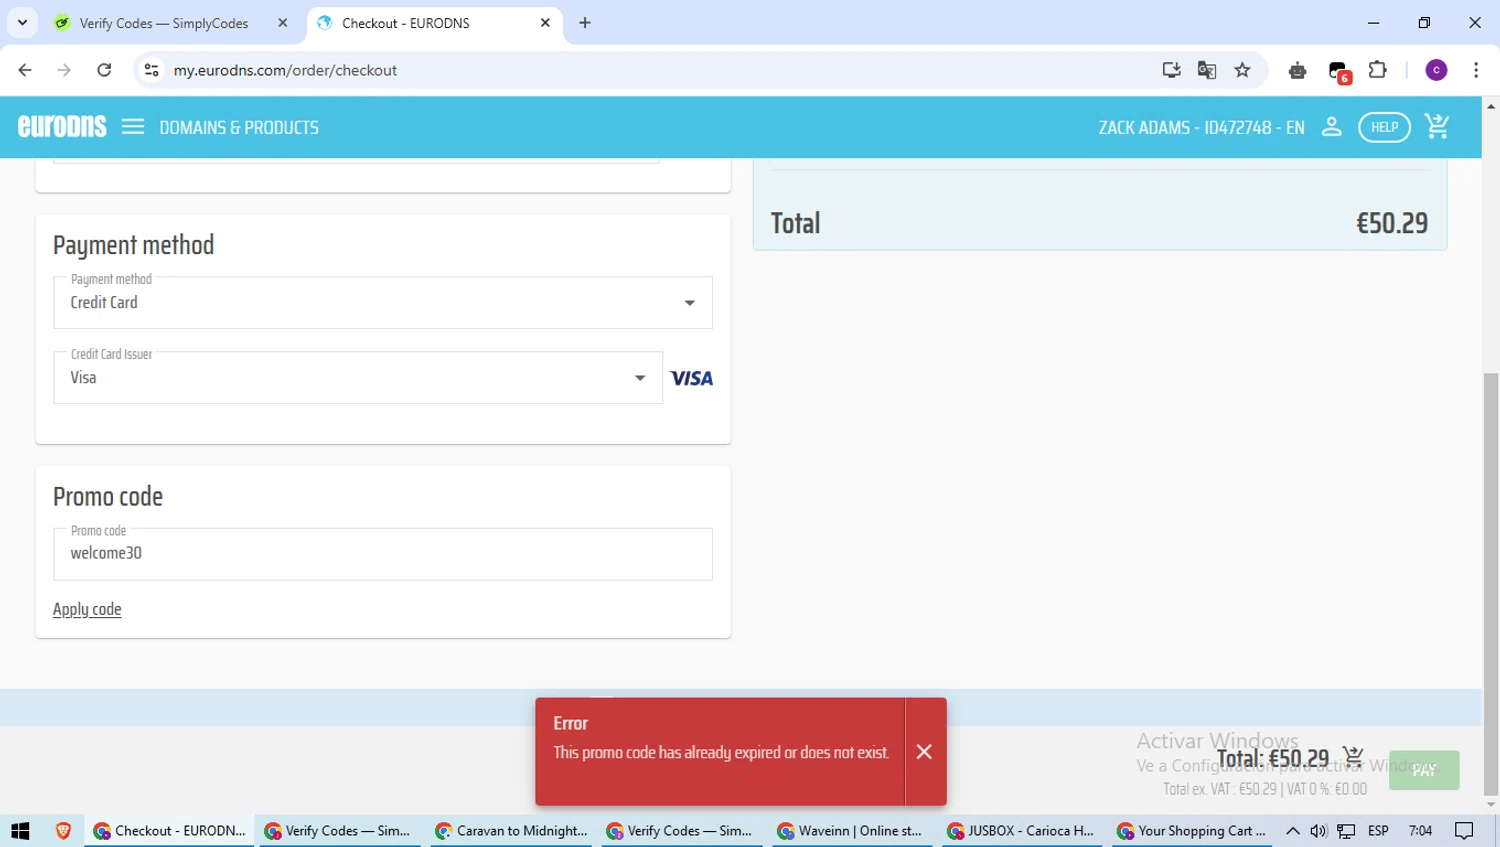Click Zack Adams account label
This screenshot has width=1500, height=847.
tap(1201, 127)
